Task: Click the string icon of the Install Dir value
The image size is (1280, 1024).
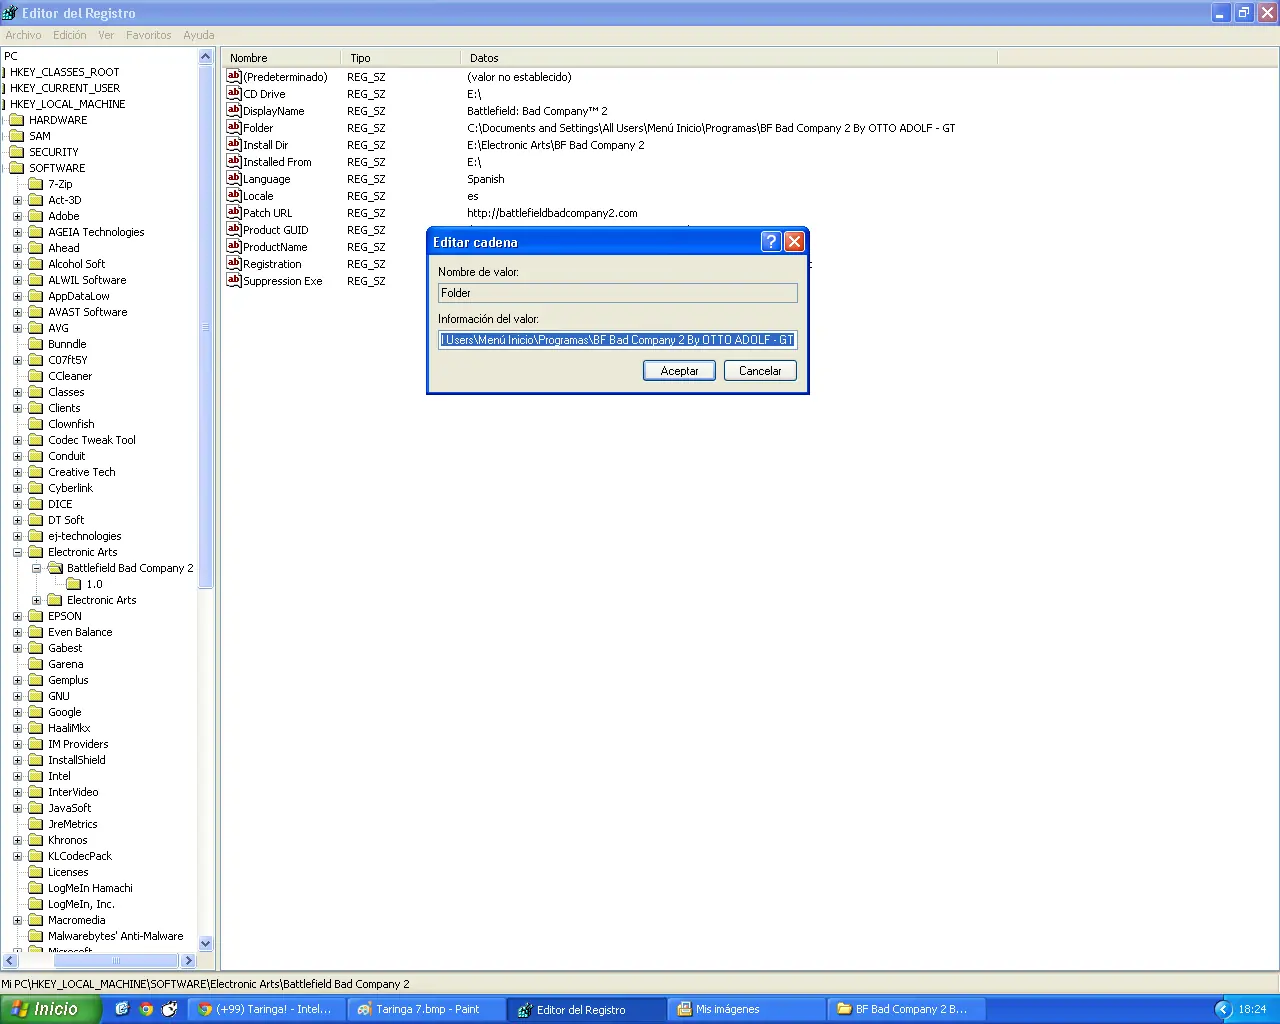Action: tap(234, 144)
